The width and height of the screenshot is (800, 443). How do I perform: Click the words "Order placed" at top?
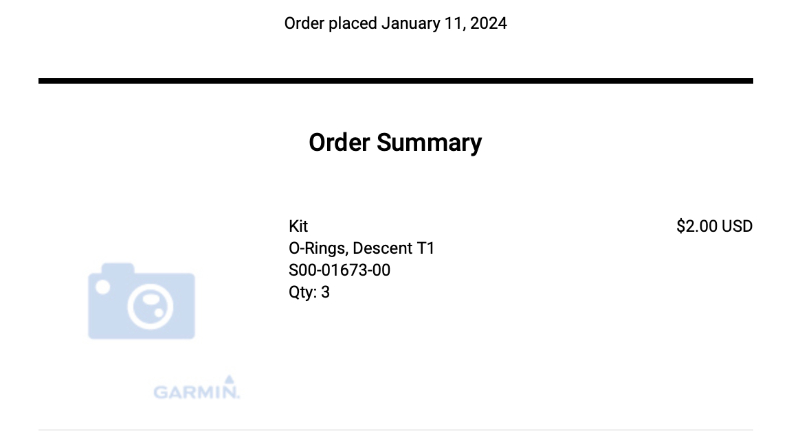(330, 23)
